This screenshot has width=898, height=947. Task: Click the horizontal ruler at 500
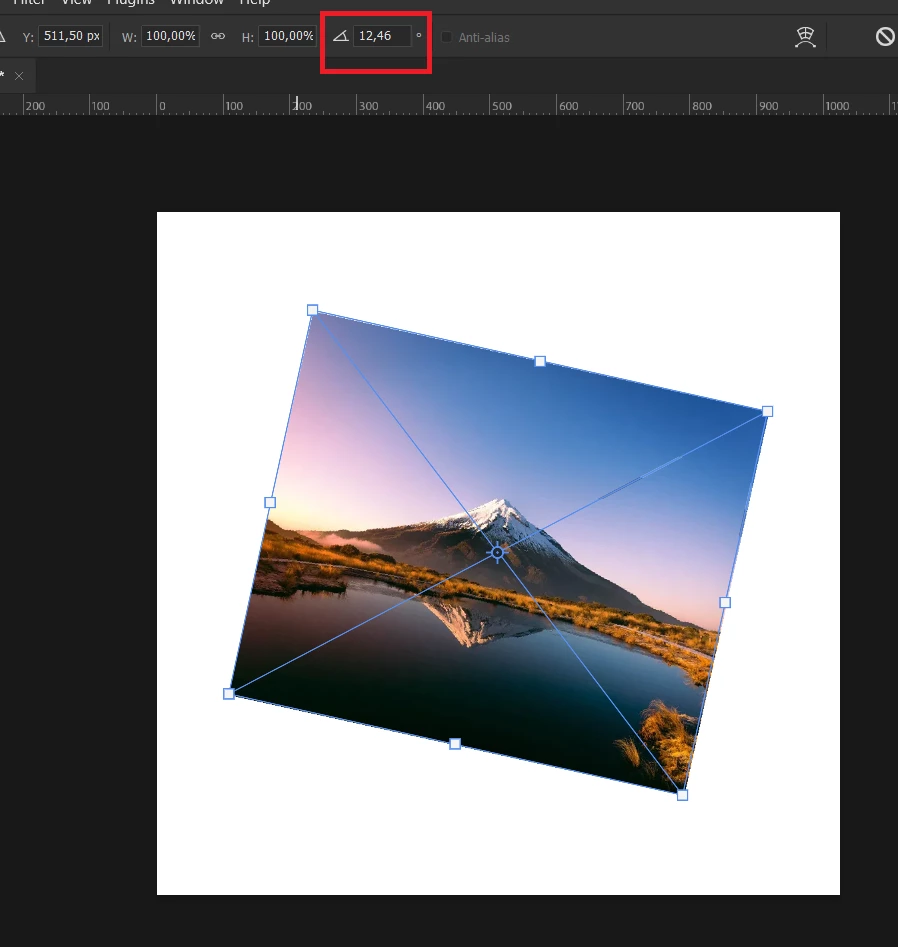pos(501,106)
